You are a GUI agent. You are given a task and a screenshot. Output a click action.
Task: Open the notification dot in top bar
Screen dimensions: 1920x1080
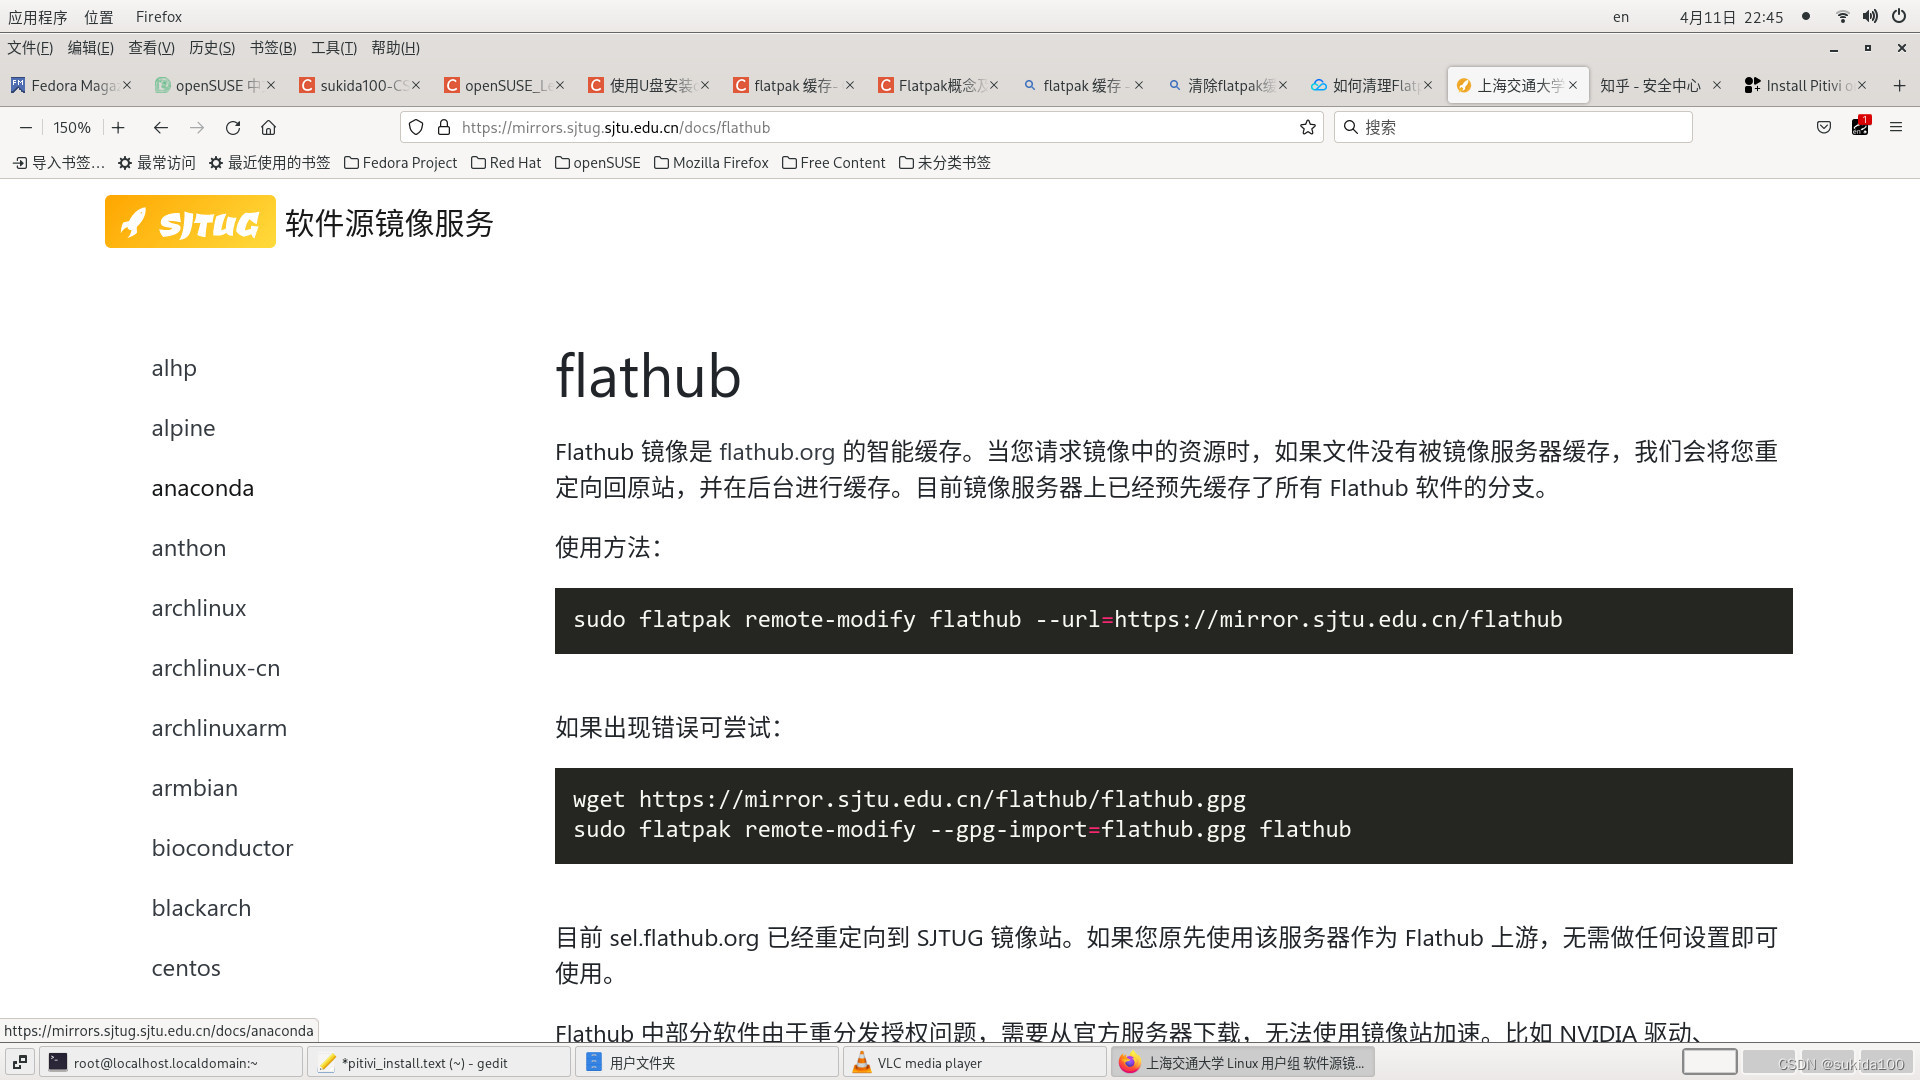click(x=1806, y=16)
